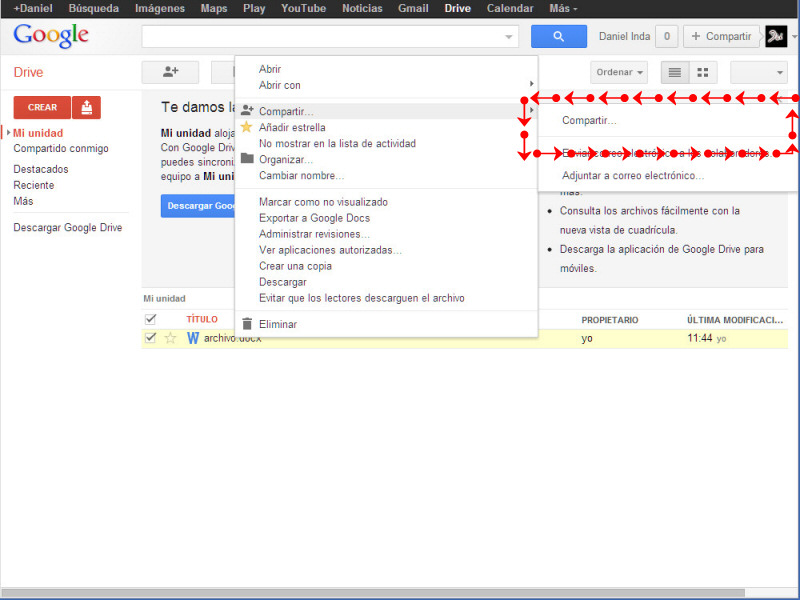
Task: Open the settings dropdown at top right
Action: coord(759,72)
